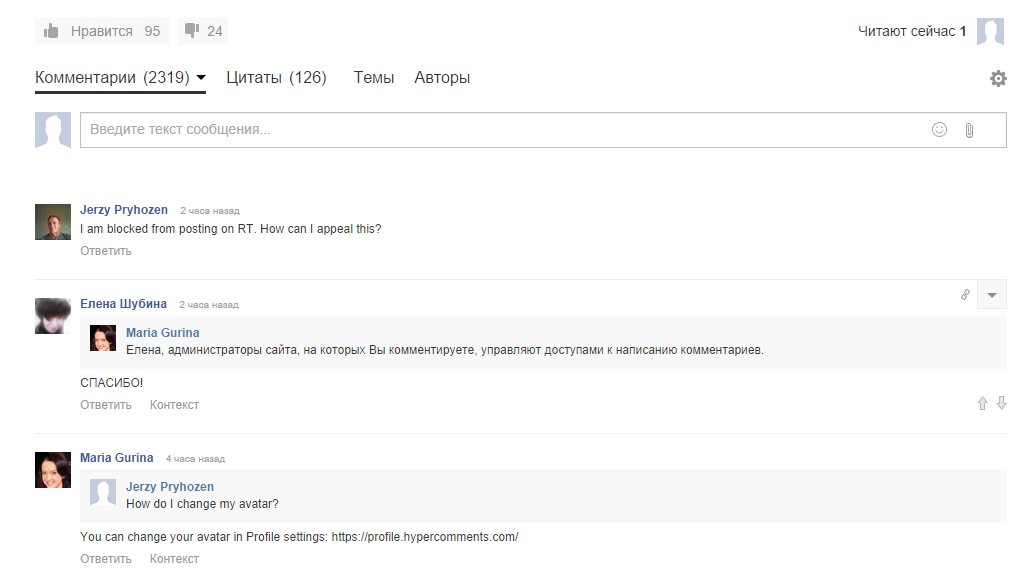Click the emoji smiley icon
This screenshot has height=580, width=1024.
point(939,130)
